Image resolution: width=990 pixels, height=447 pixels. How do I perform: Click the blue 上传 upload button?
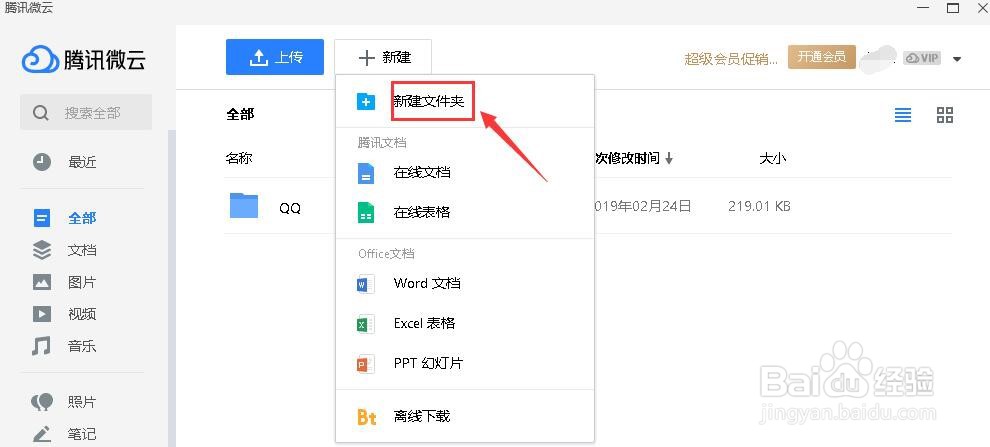click(x=275, y=57)
